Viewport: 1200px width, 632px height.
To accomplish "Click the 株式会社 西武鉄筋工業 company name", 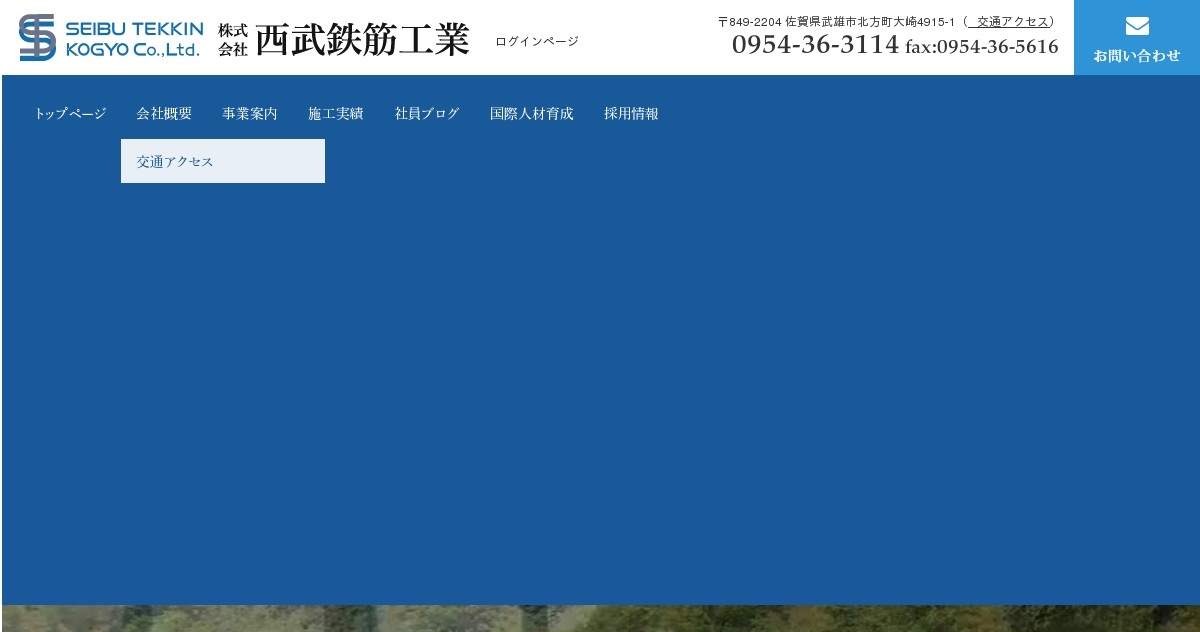I will click(344, 40).
